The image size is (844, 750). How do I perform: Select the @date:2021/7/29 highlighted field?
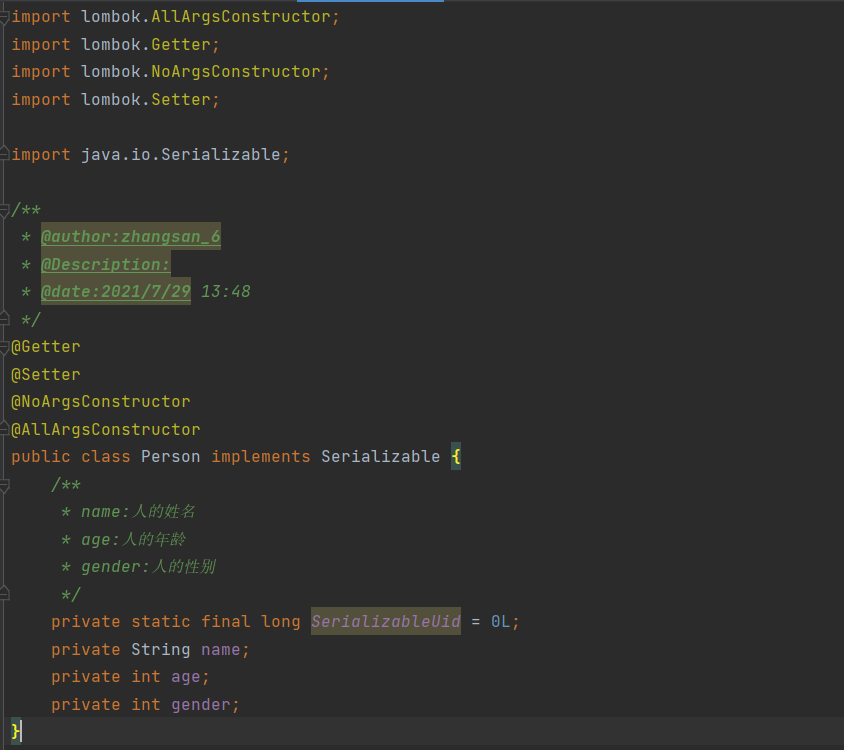tap(116, 291)
